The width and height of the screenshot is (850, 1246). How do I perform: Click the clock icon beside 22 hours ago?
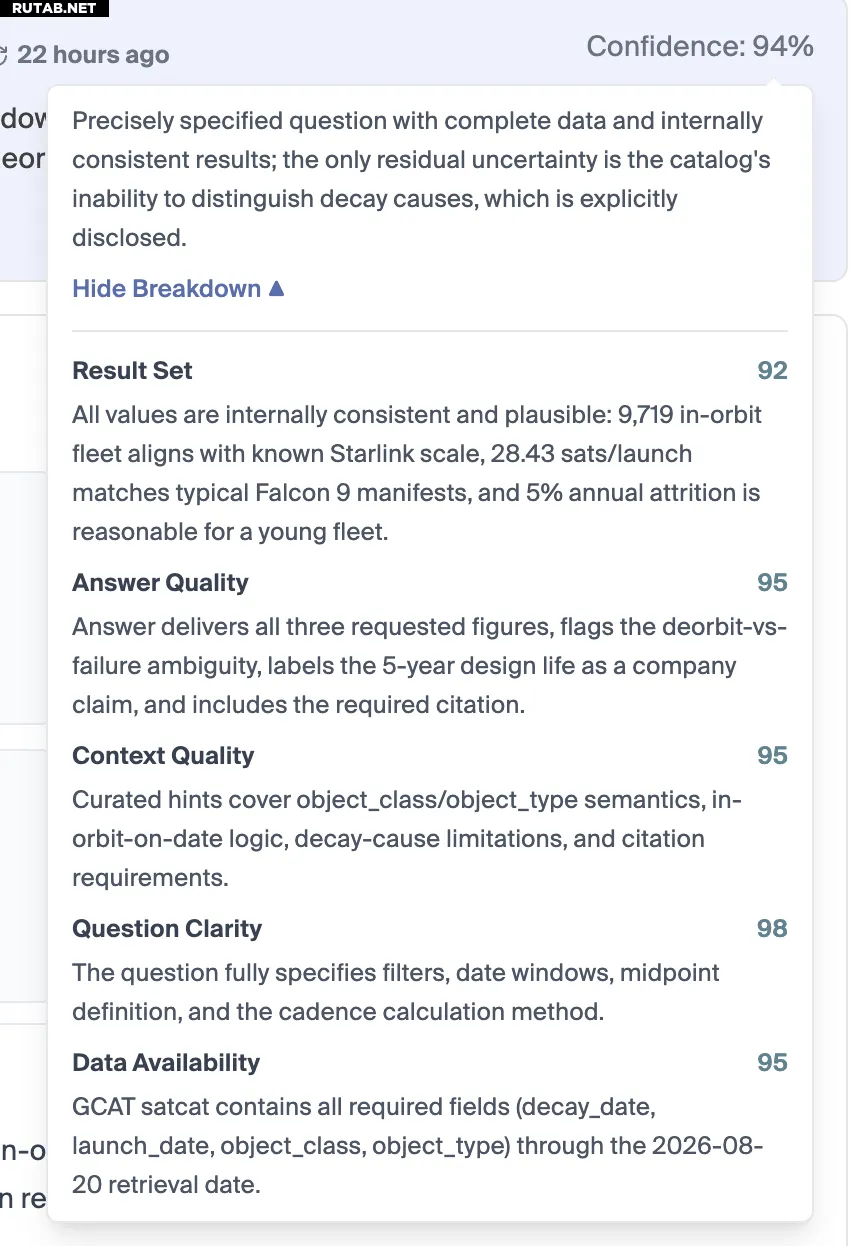(4, 55)
